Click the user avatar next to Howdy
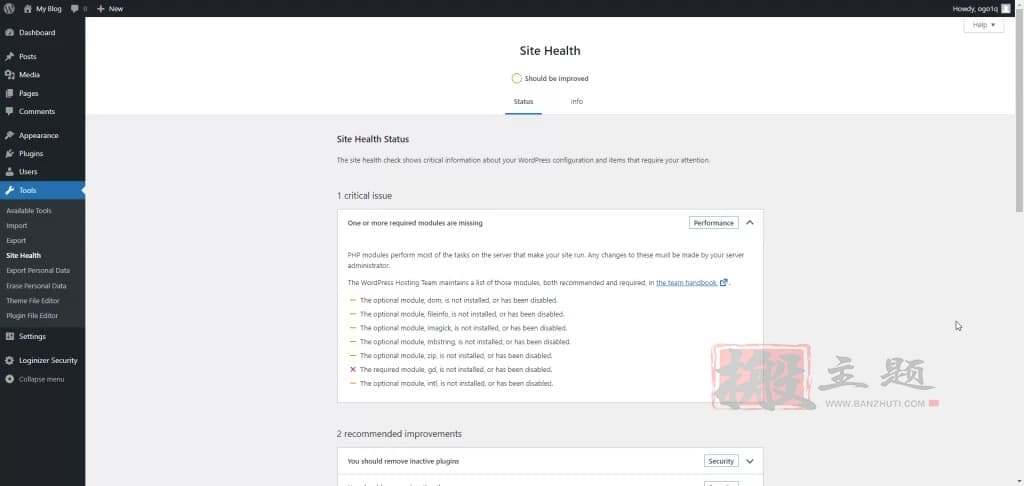This screenshot has width=1024, height=486. (x=1006, y=8)
